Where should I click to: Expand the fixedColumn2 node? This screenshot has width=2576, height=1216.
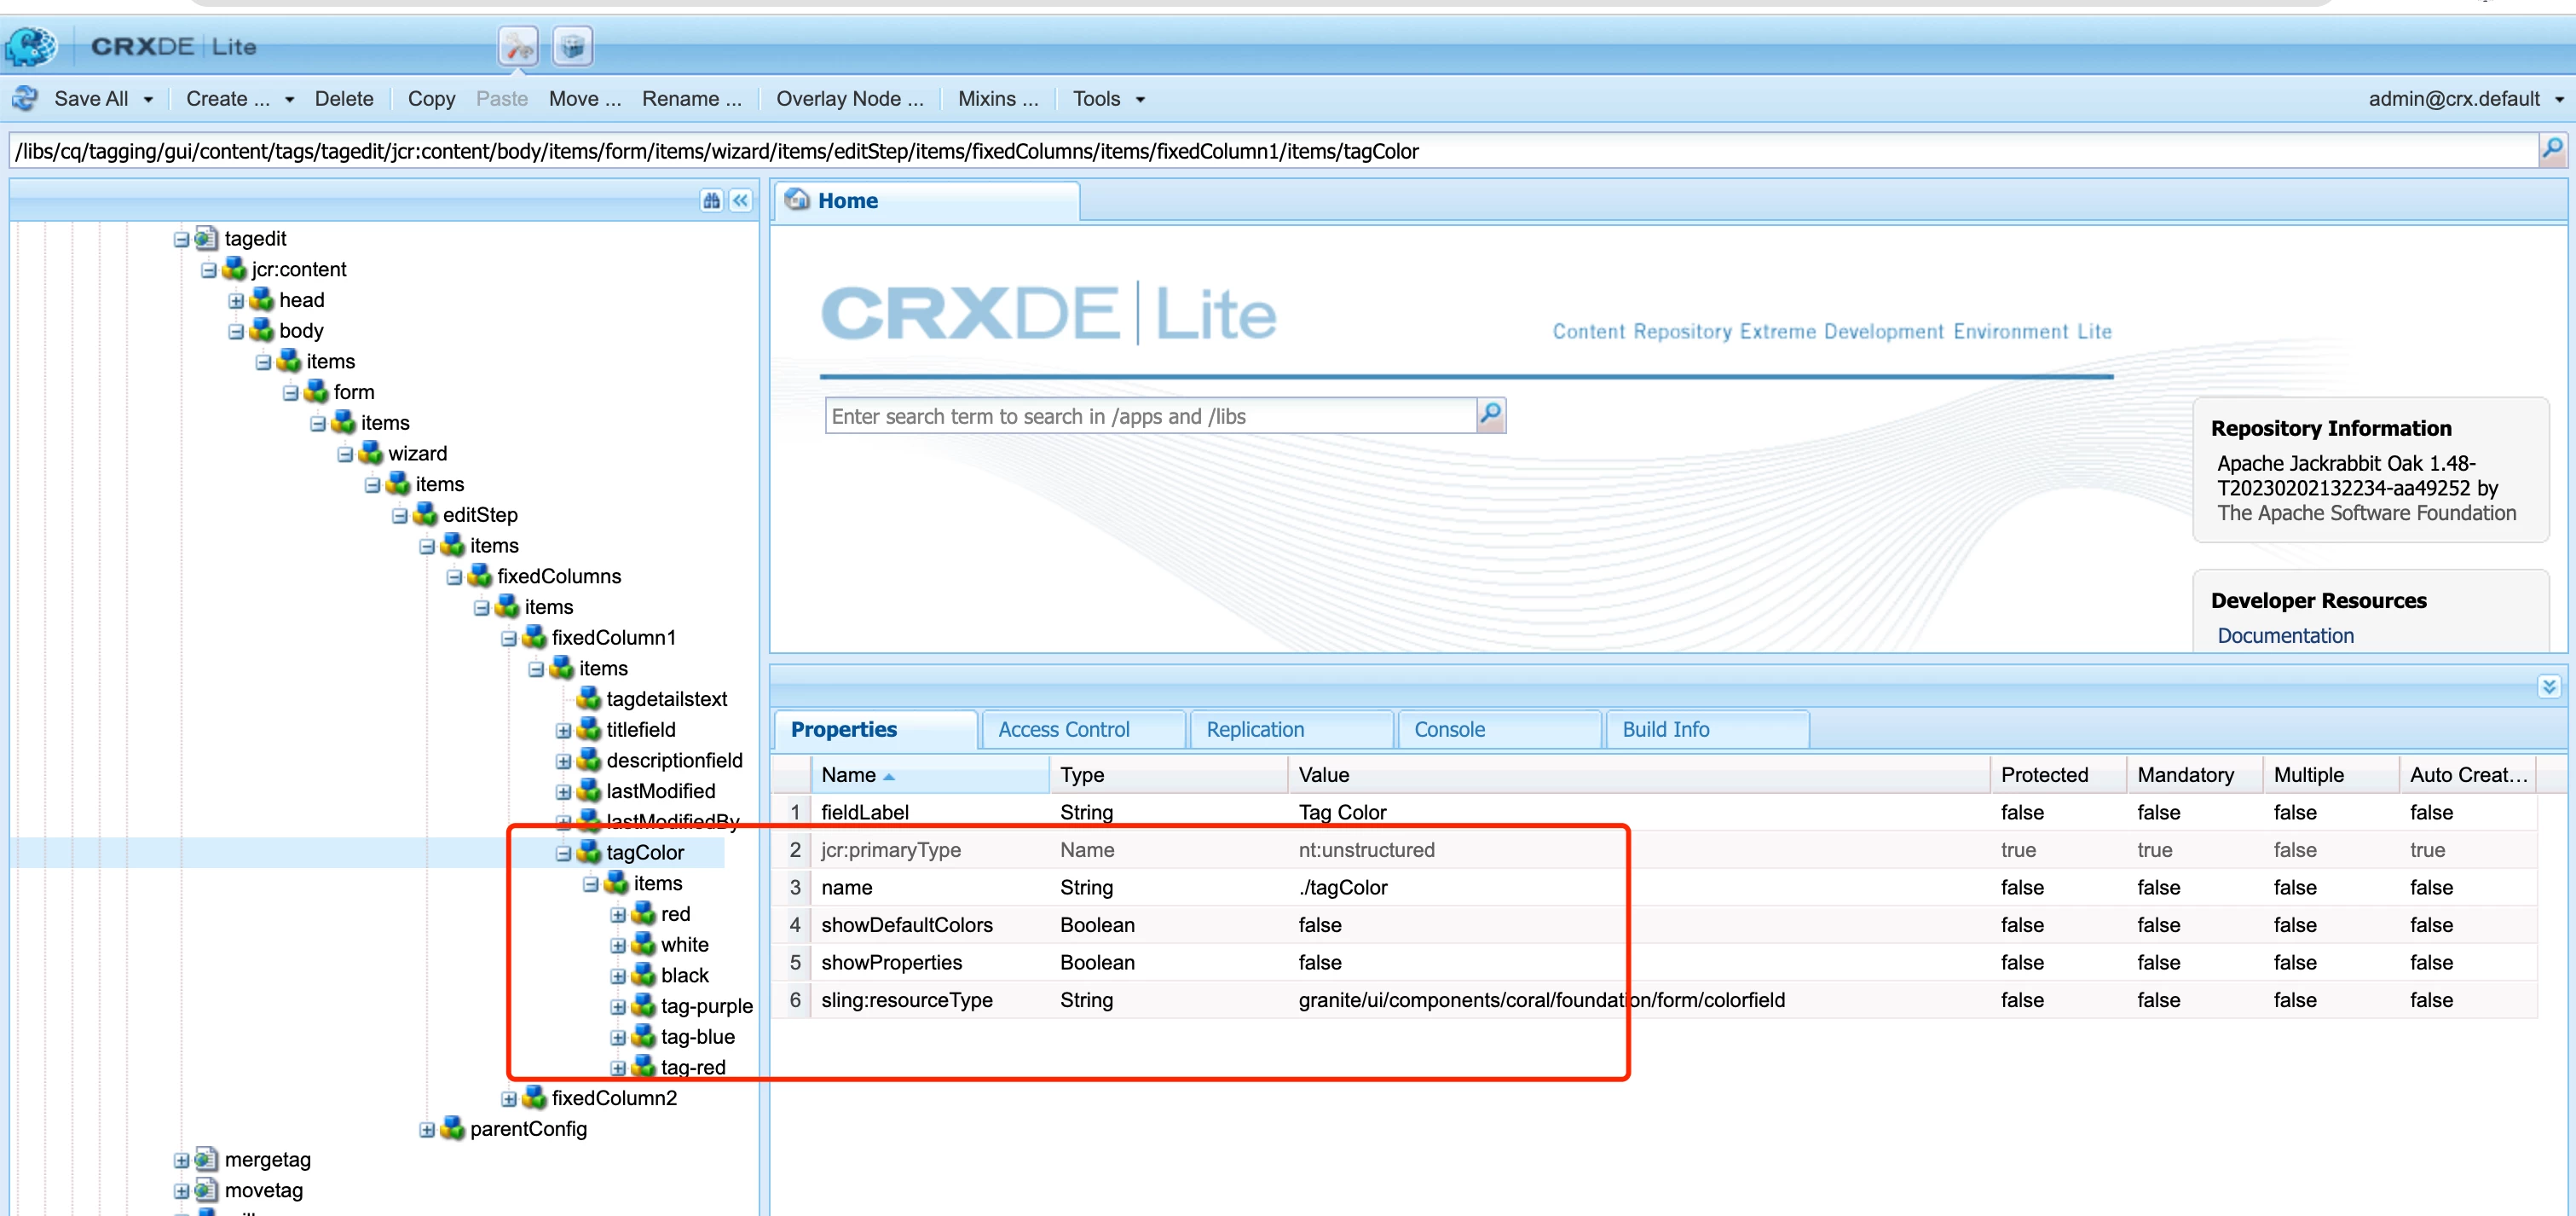[509, 1099]
